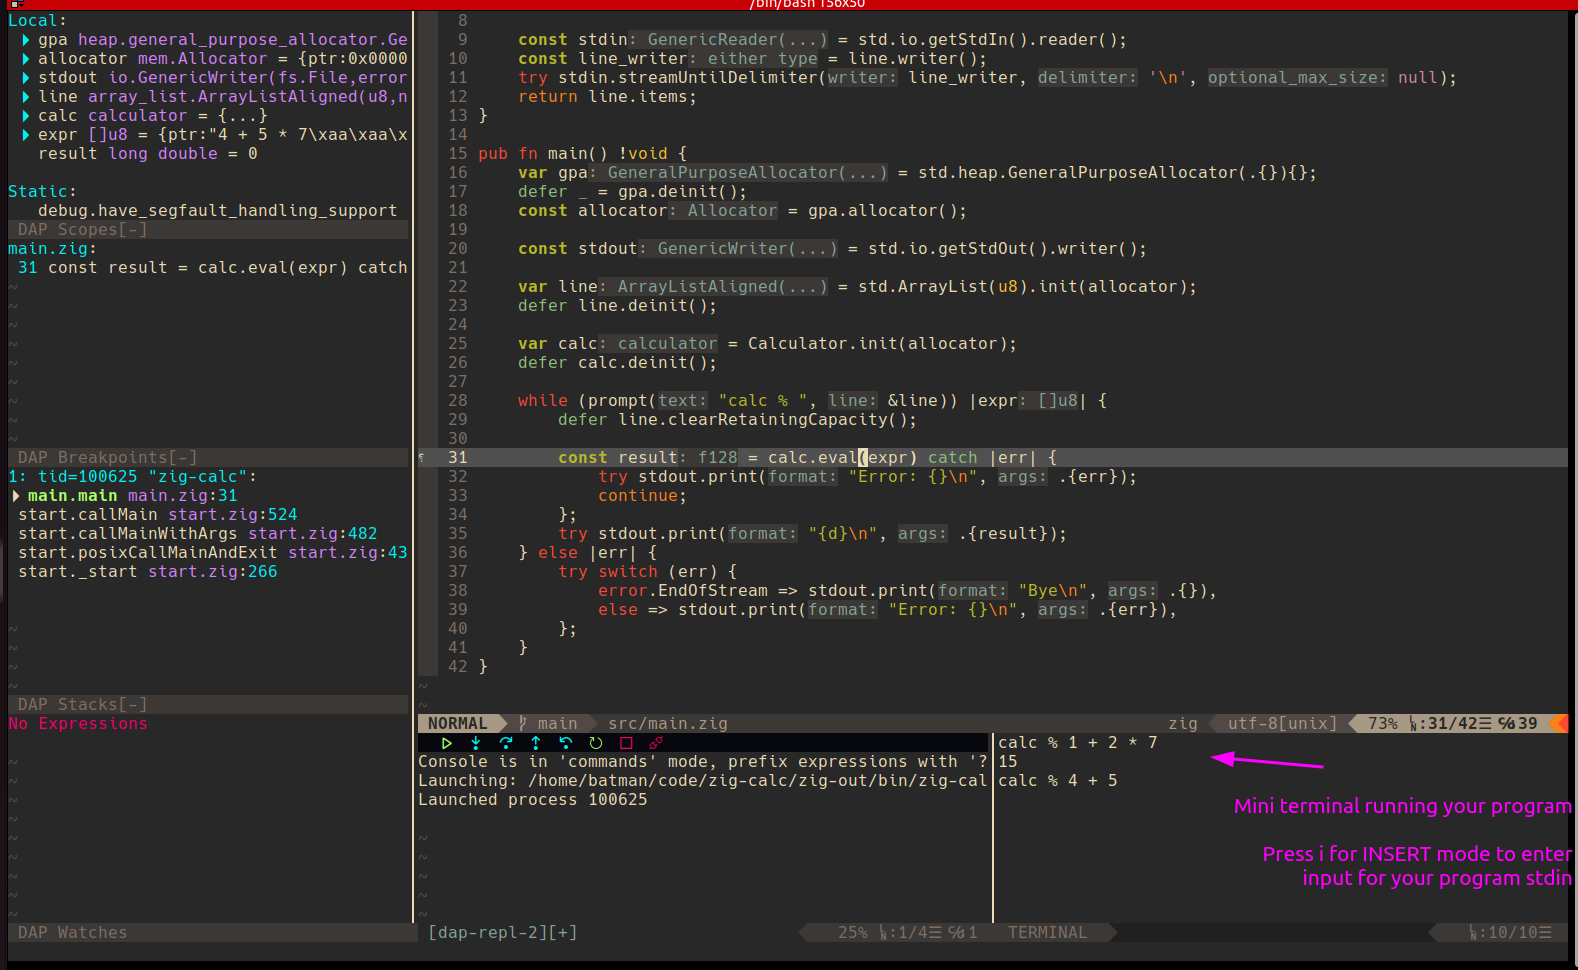Open the start.callMainWithArgs stack frame

197,534
